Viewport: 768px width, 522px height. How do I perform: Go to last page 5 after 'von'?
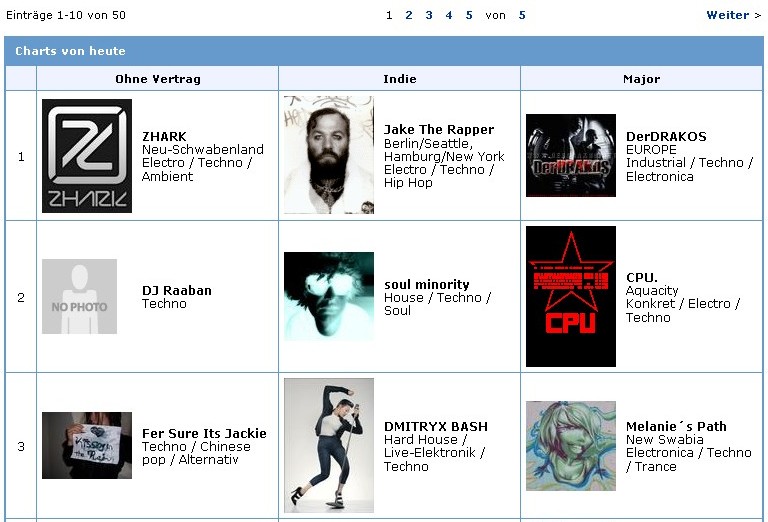[x=522, y=15]
